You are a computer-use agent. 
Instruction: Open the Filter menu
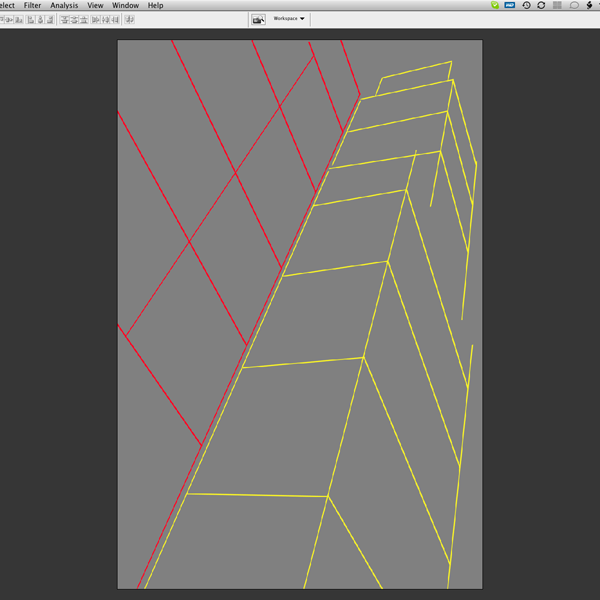[32, 5]
